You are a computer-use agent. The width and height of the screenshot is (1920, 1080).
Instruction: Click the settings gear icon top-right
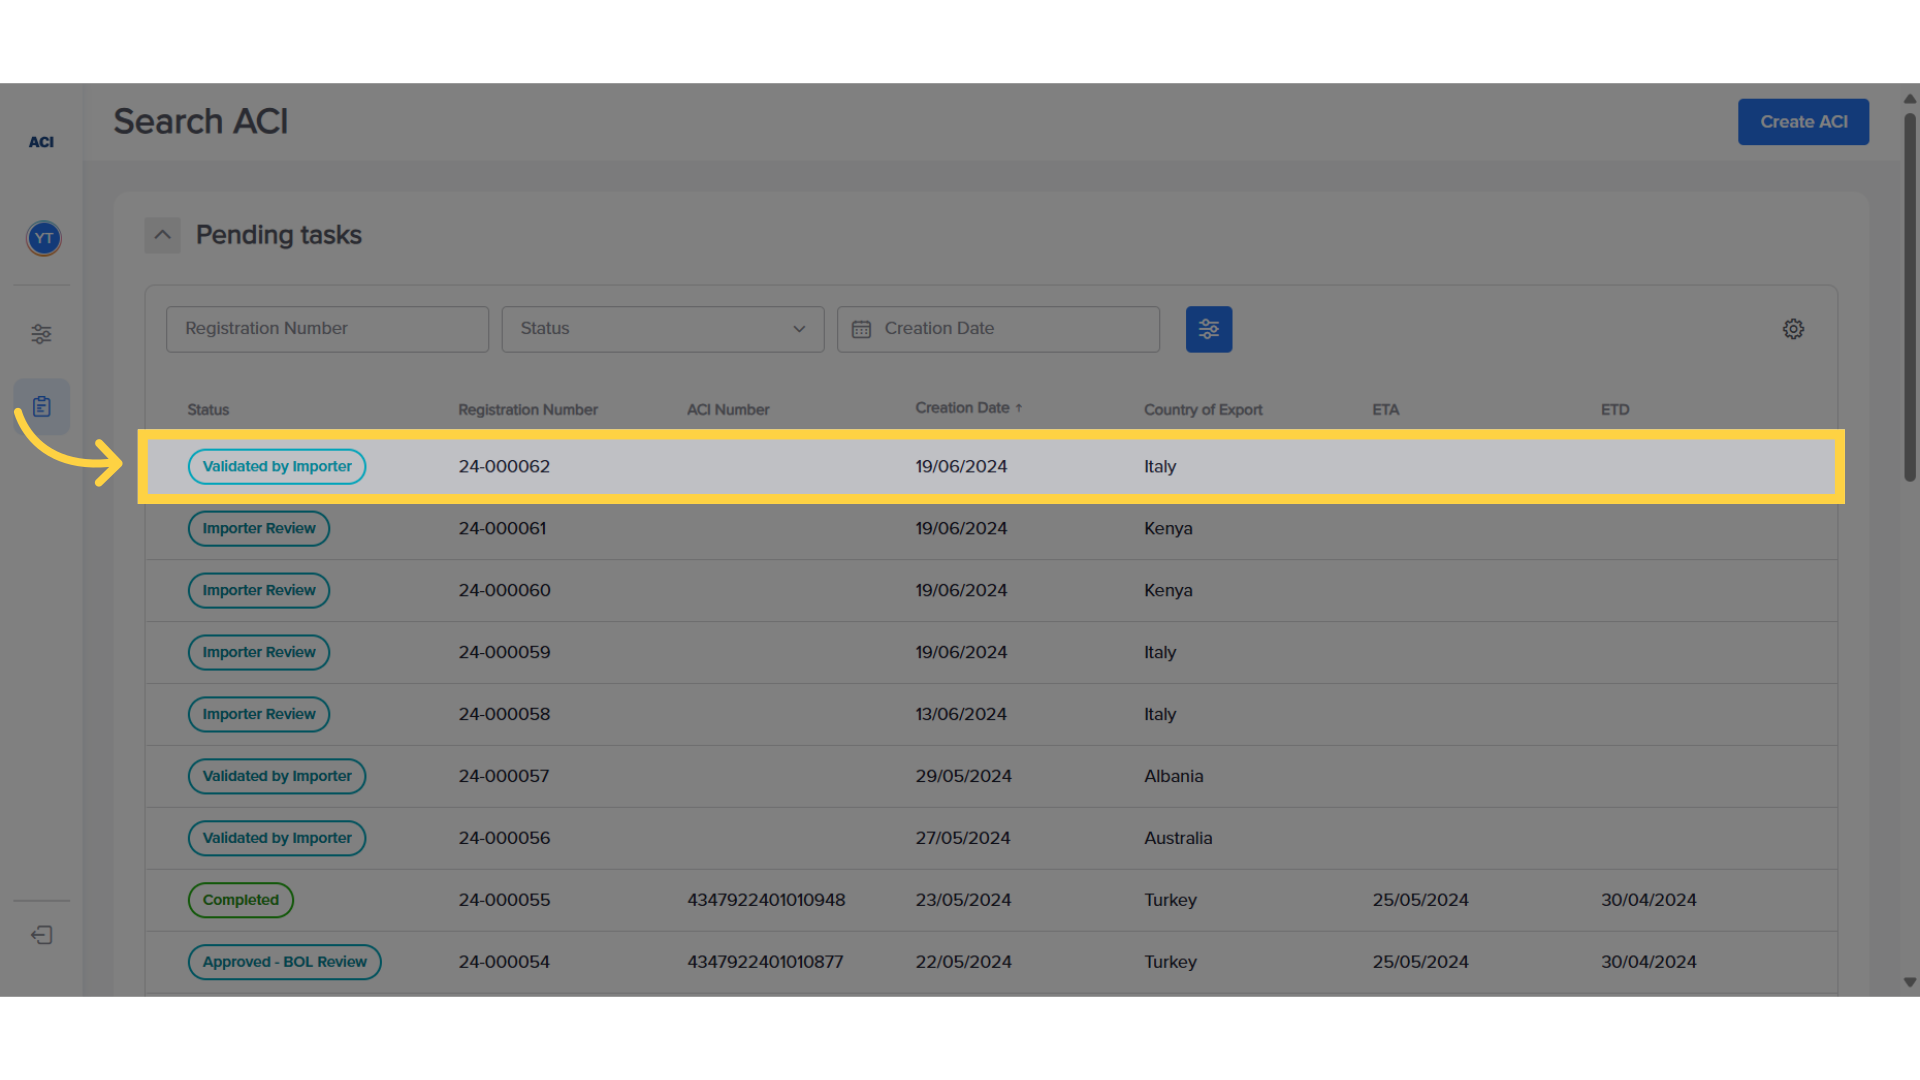pyautogui.click(x=1793, y=328)
